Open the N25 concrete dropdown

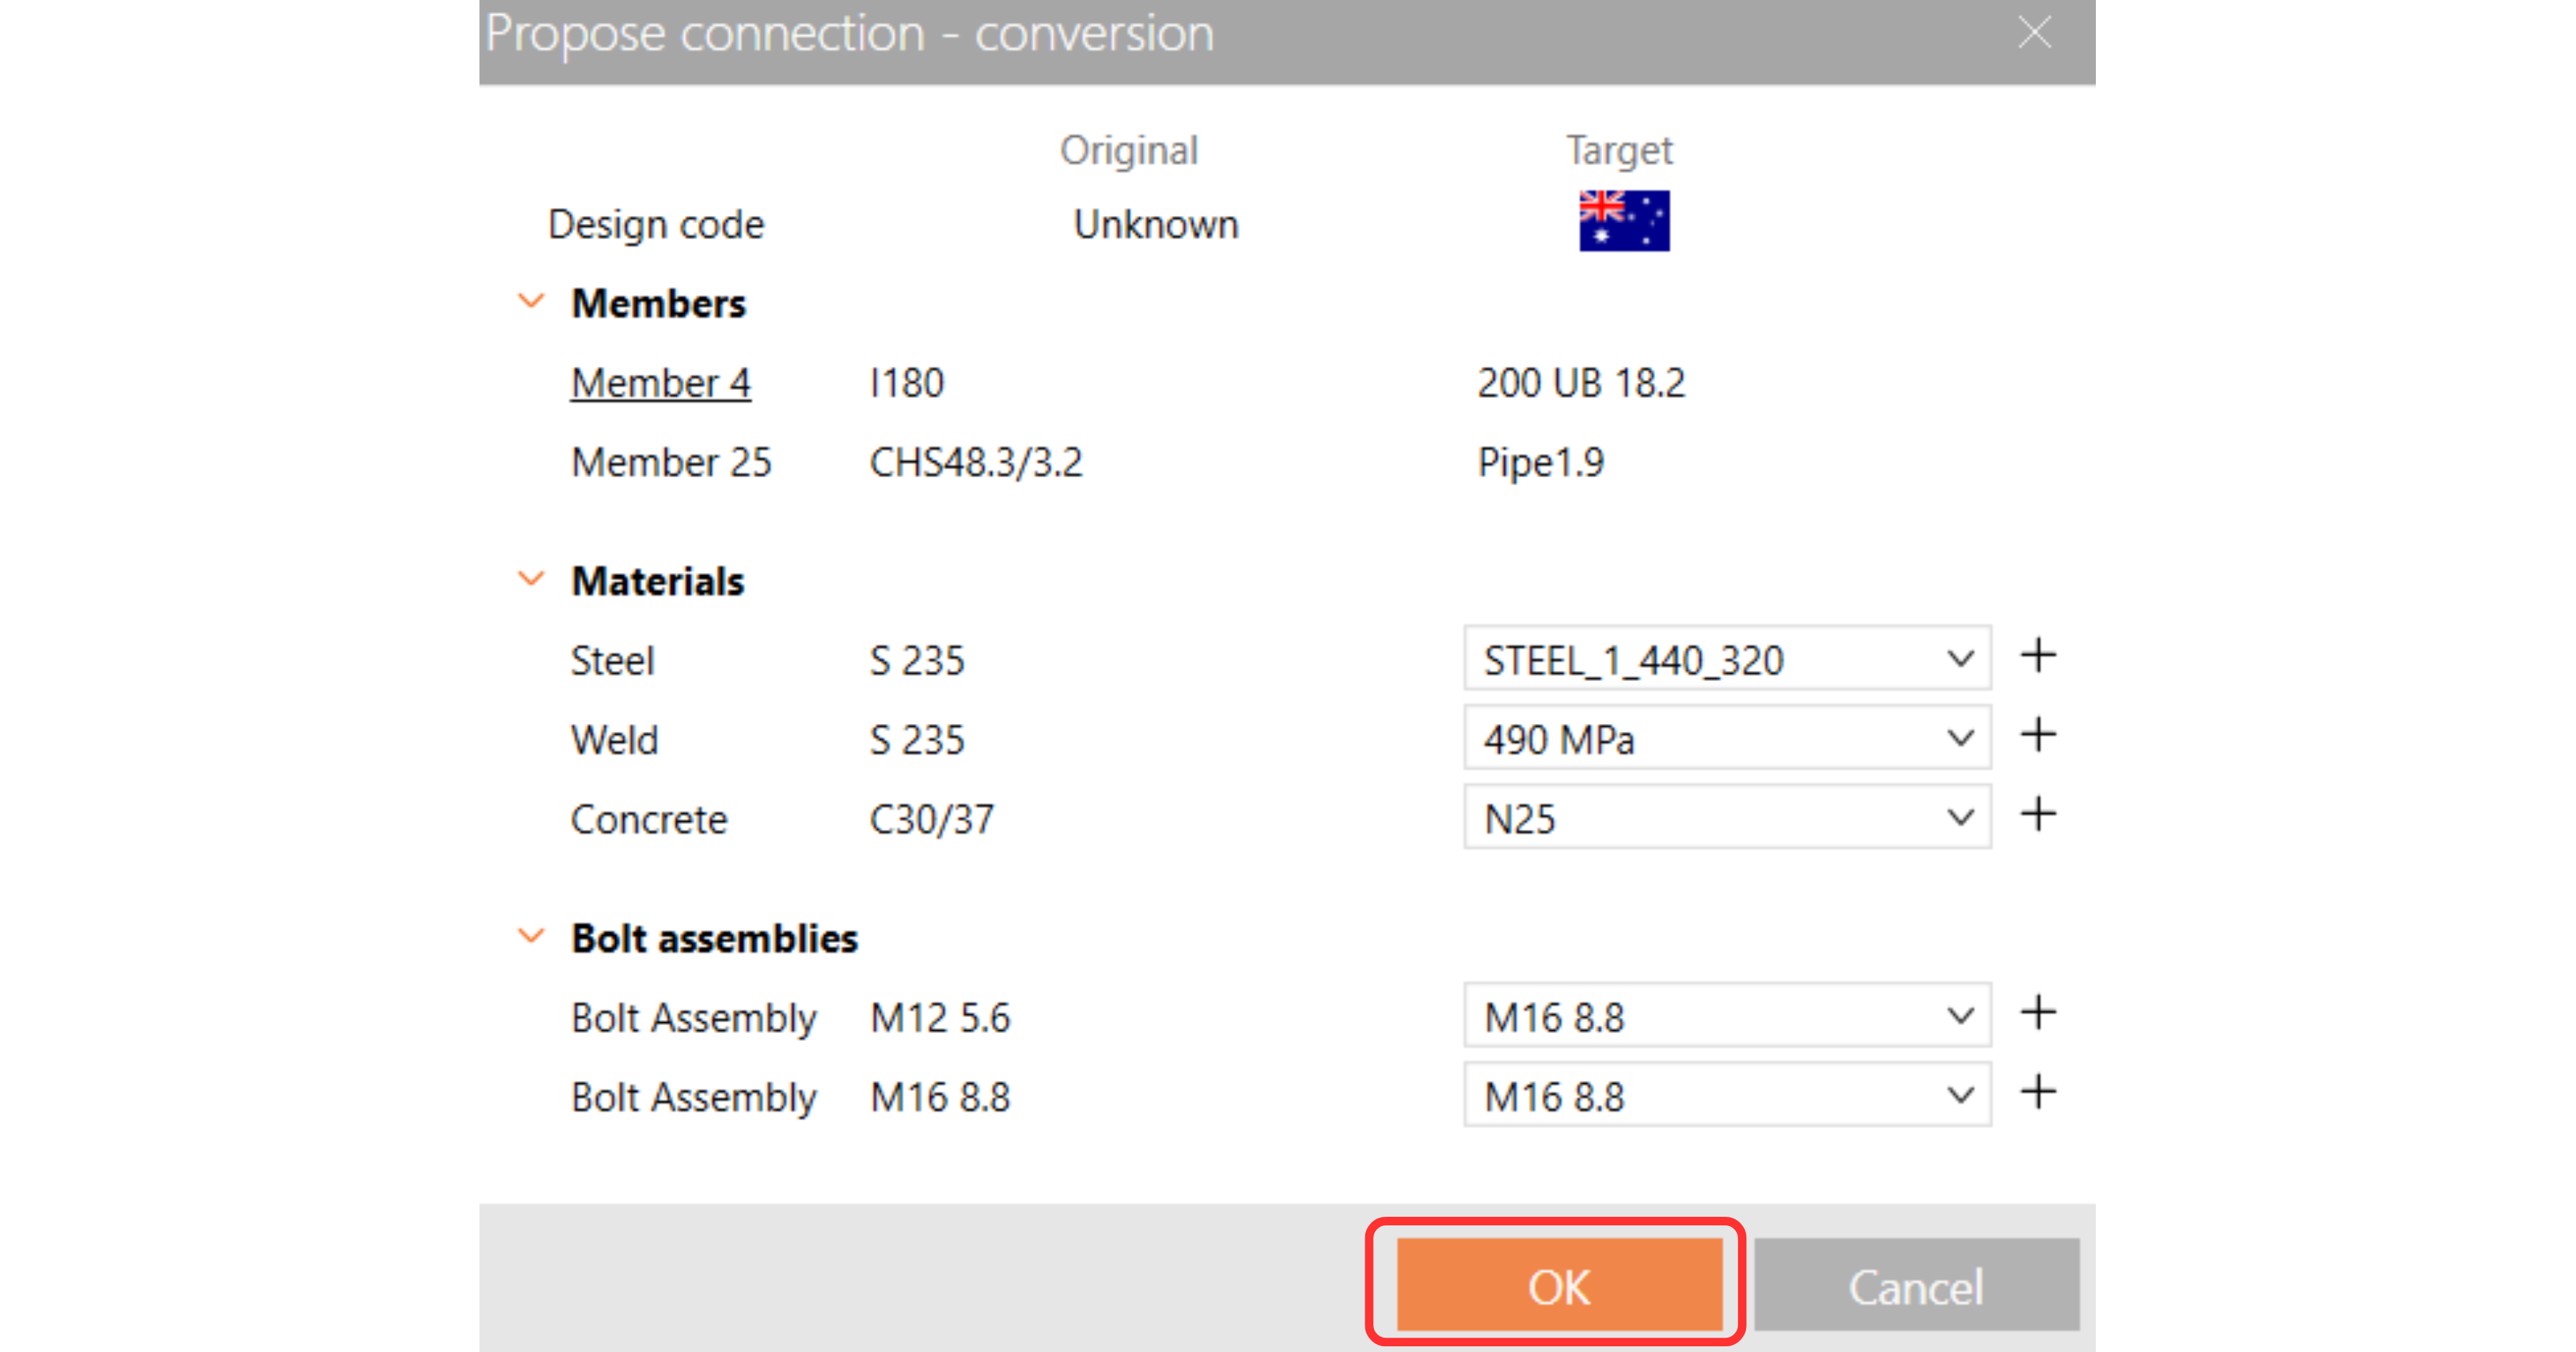pos(1726,818)
